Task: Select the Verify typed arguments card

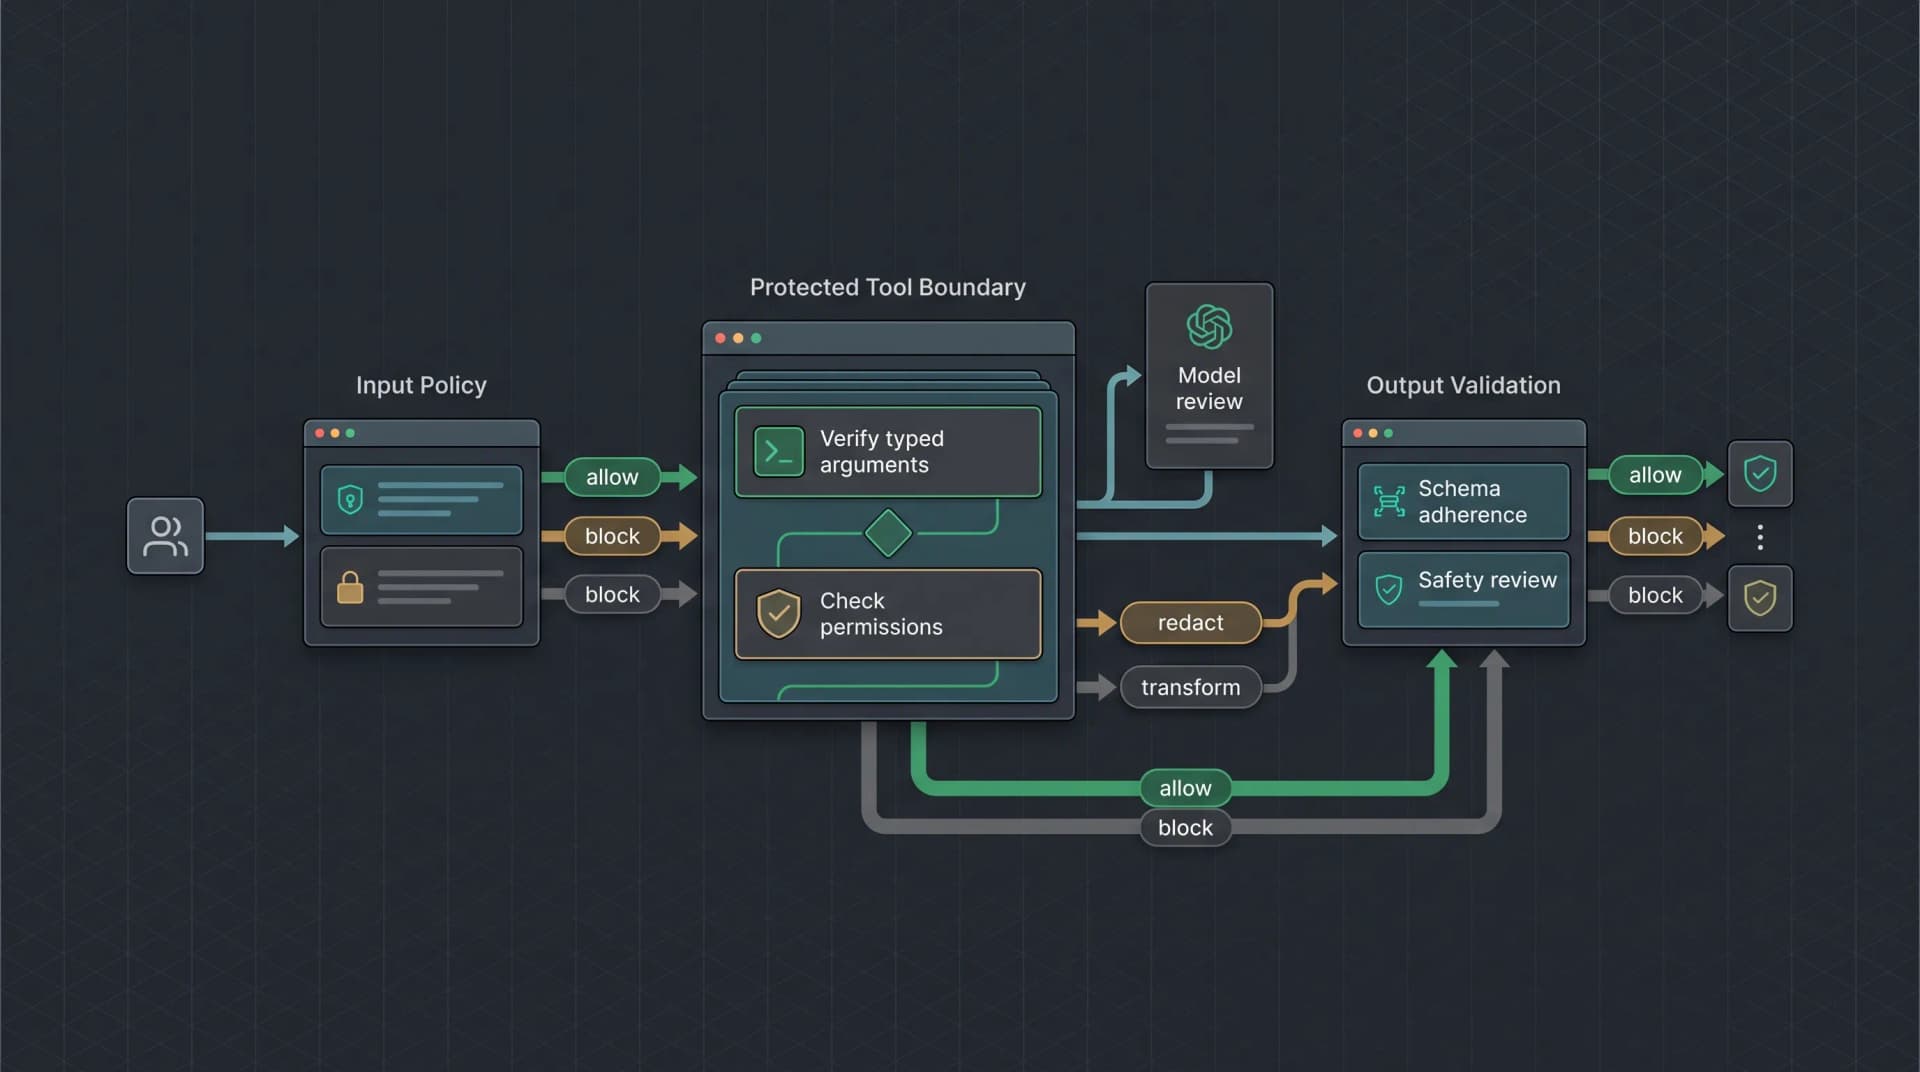Action: 888,452
